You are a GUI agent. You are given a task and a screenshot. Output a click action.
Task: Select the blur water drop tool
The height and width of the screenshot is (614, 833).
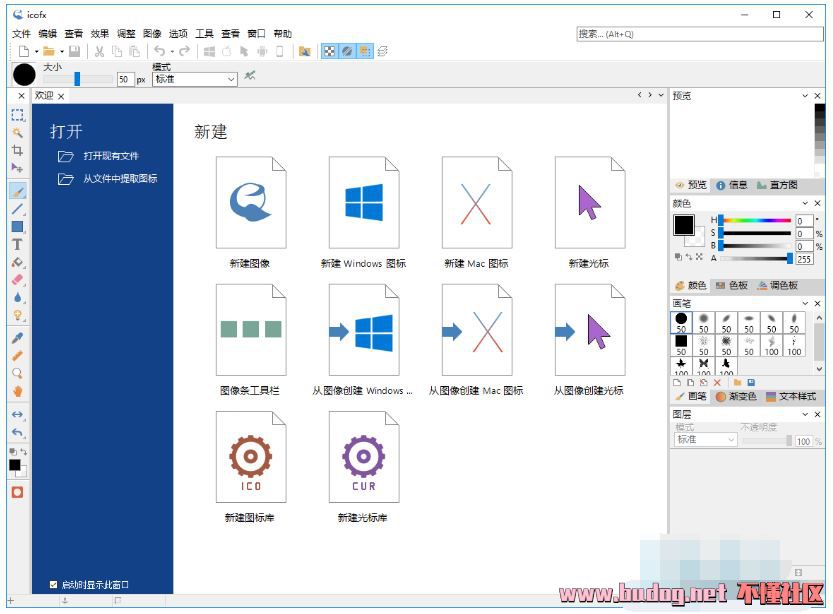[18, 297]
